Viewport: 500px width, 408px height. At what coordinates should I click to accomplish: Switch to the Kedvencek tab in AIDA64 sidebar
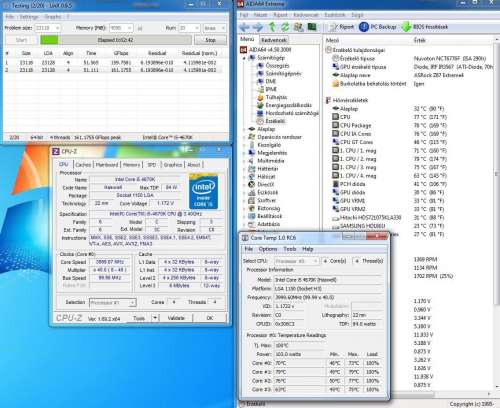pos(274,40)
